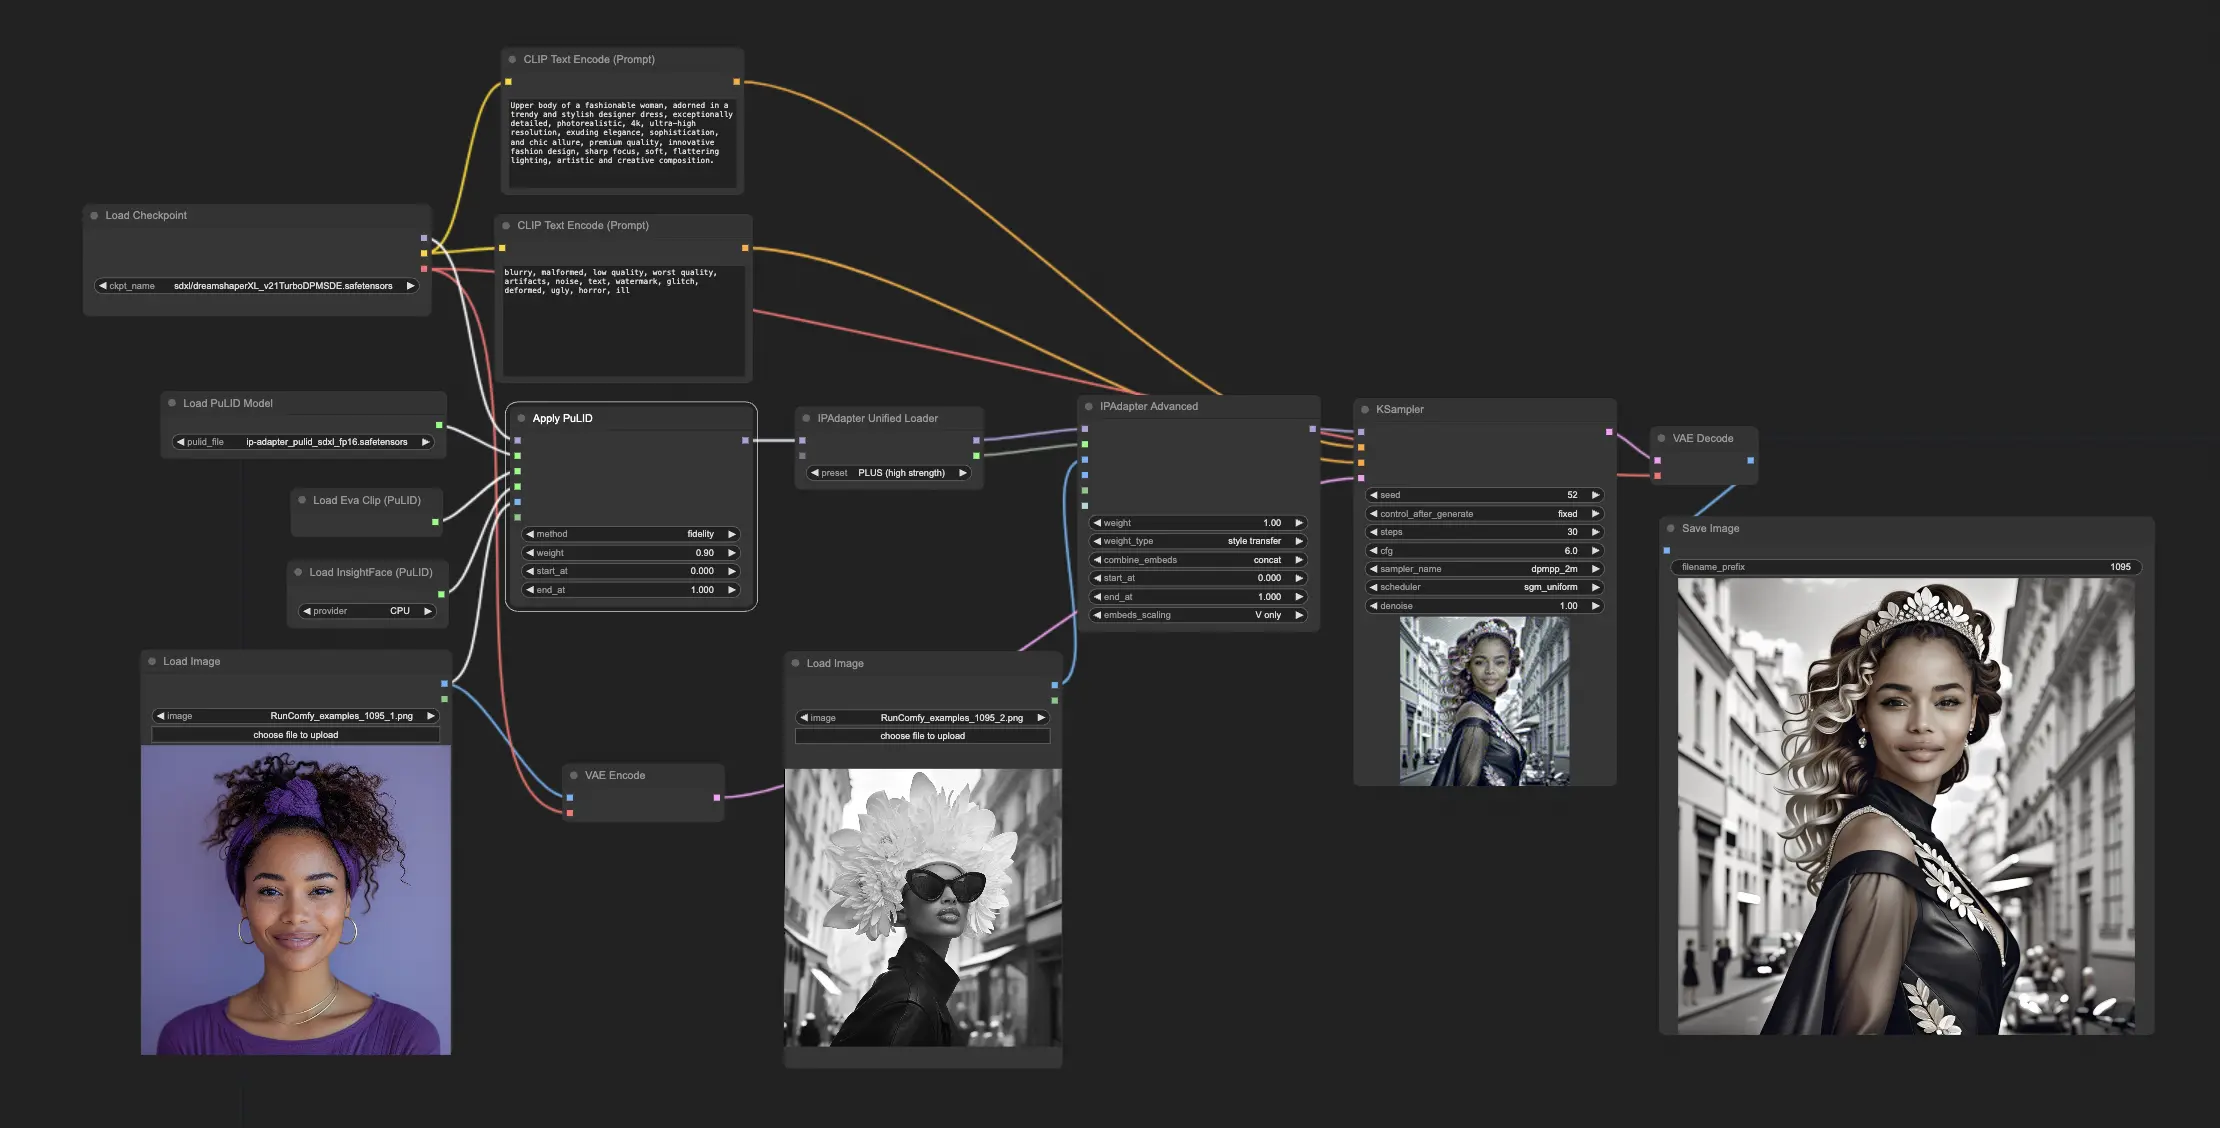Open the sampler_name dpmpp_2m dropdown
Image resolution: width=2220 pixels, height=1128 pixels.
[x=1485, y=569]
